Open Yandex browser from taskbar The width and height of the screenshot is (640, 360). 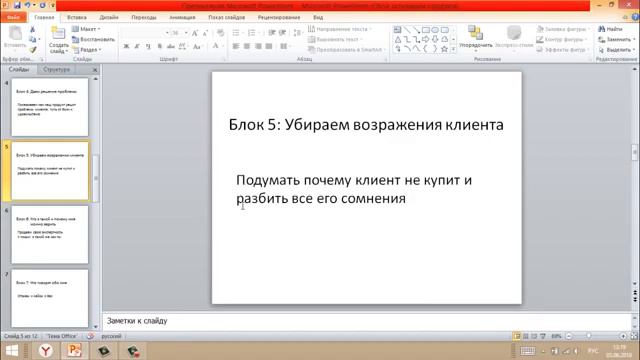click(x=46, y=351)
